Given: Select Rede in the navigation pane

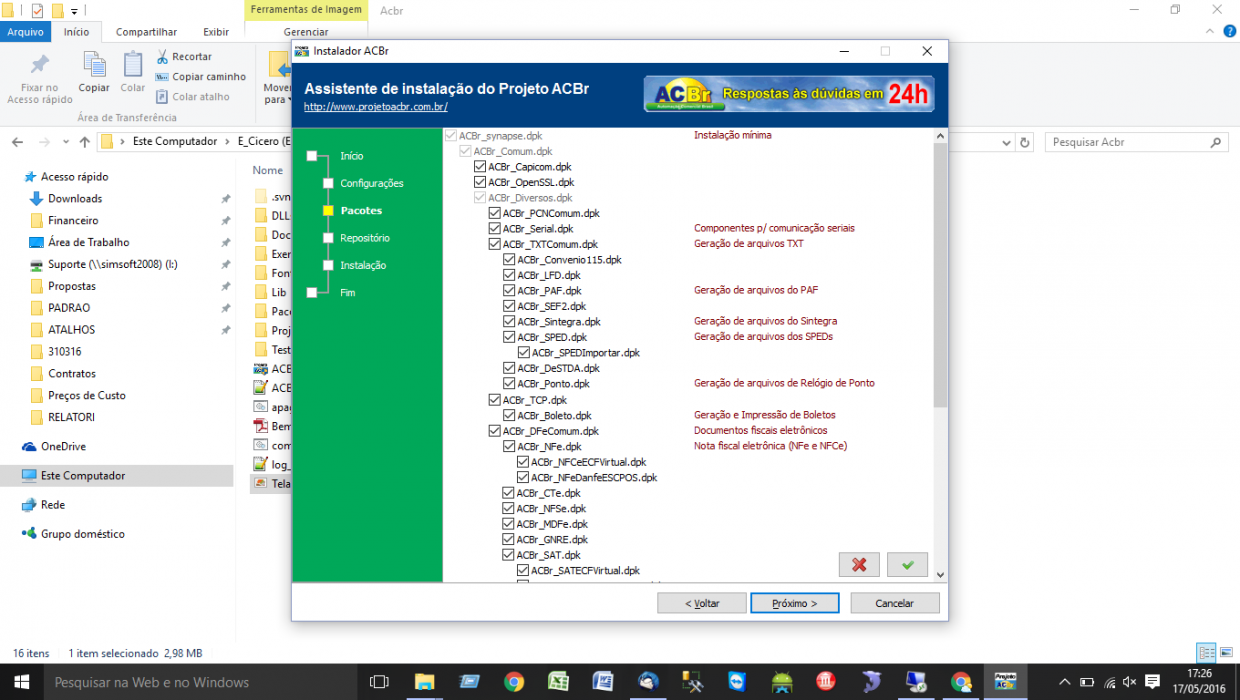Looking at the screenshot, I should (53, 505).
